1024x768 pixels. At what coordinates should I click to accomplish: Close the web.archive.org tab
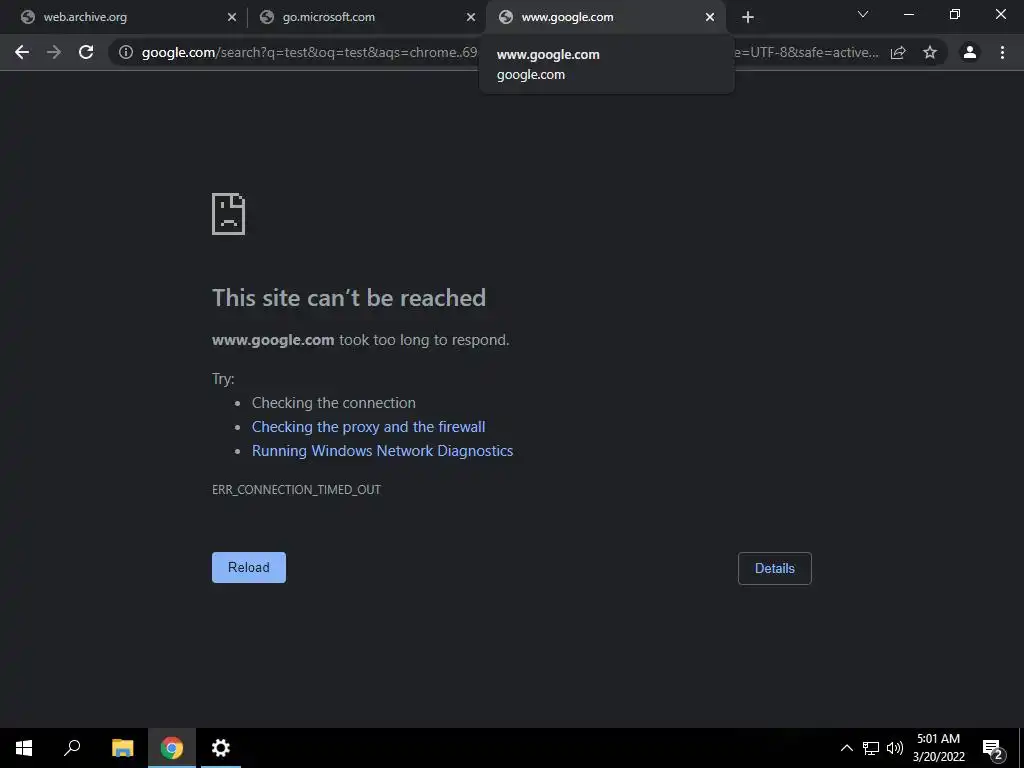pos(232,17)
